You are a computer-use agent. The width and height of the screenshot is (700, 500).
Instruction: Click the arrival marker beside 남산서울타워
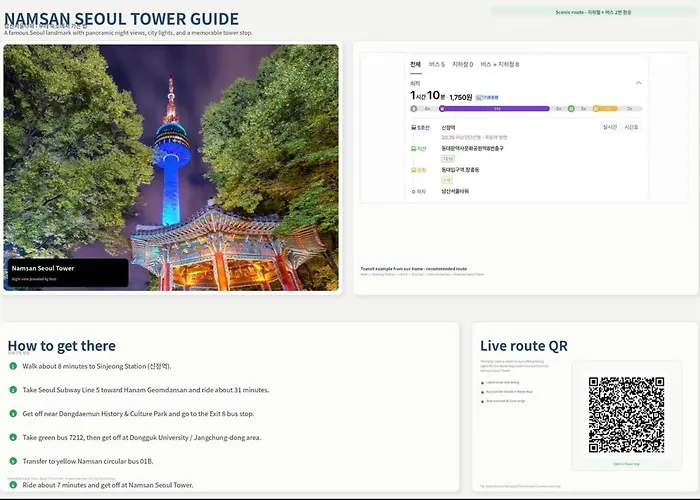(413, 192)
